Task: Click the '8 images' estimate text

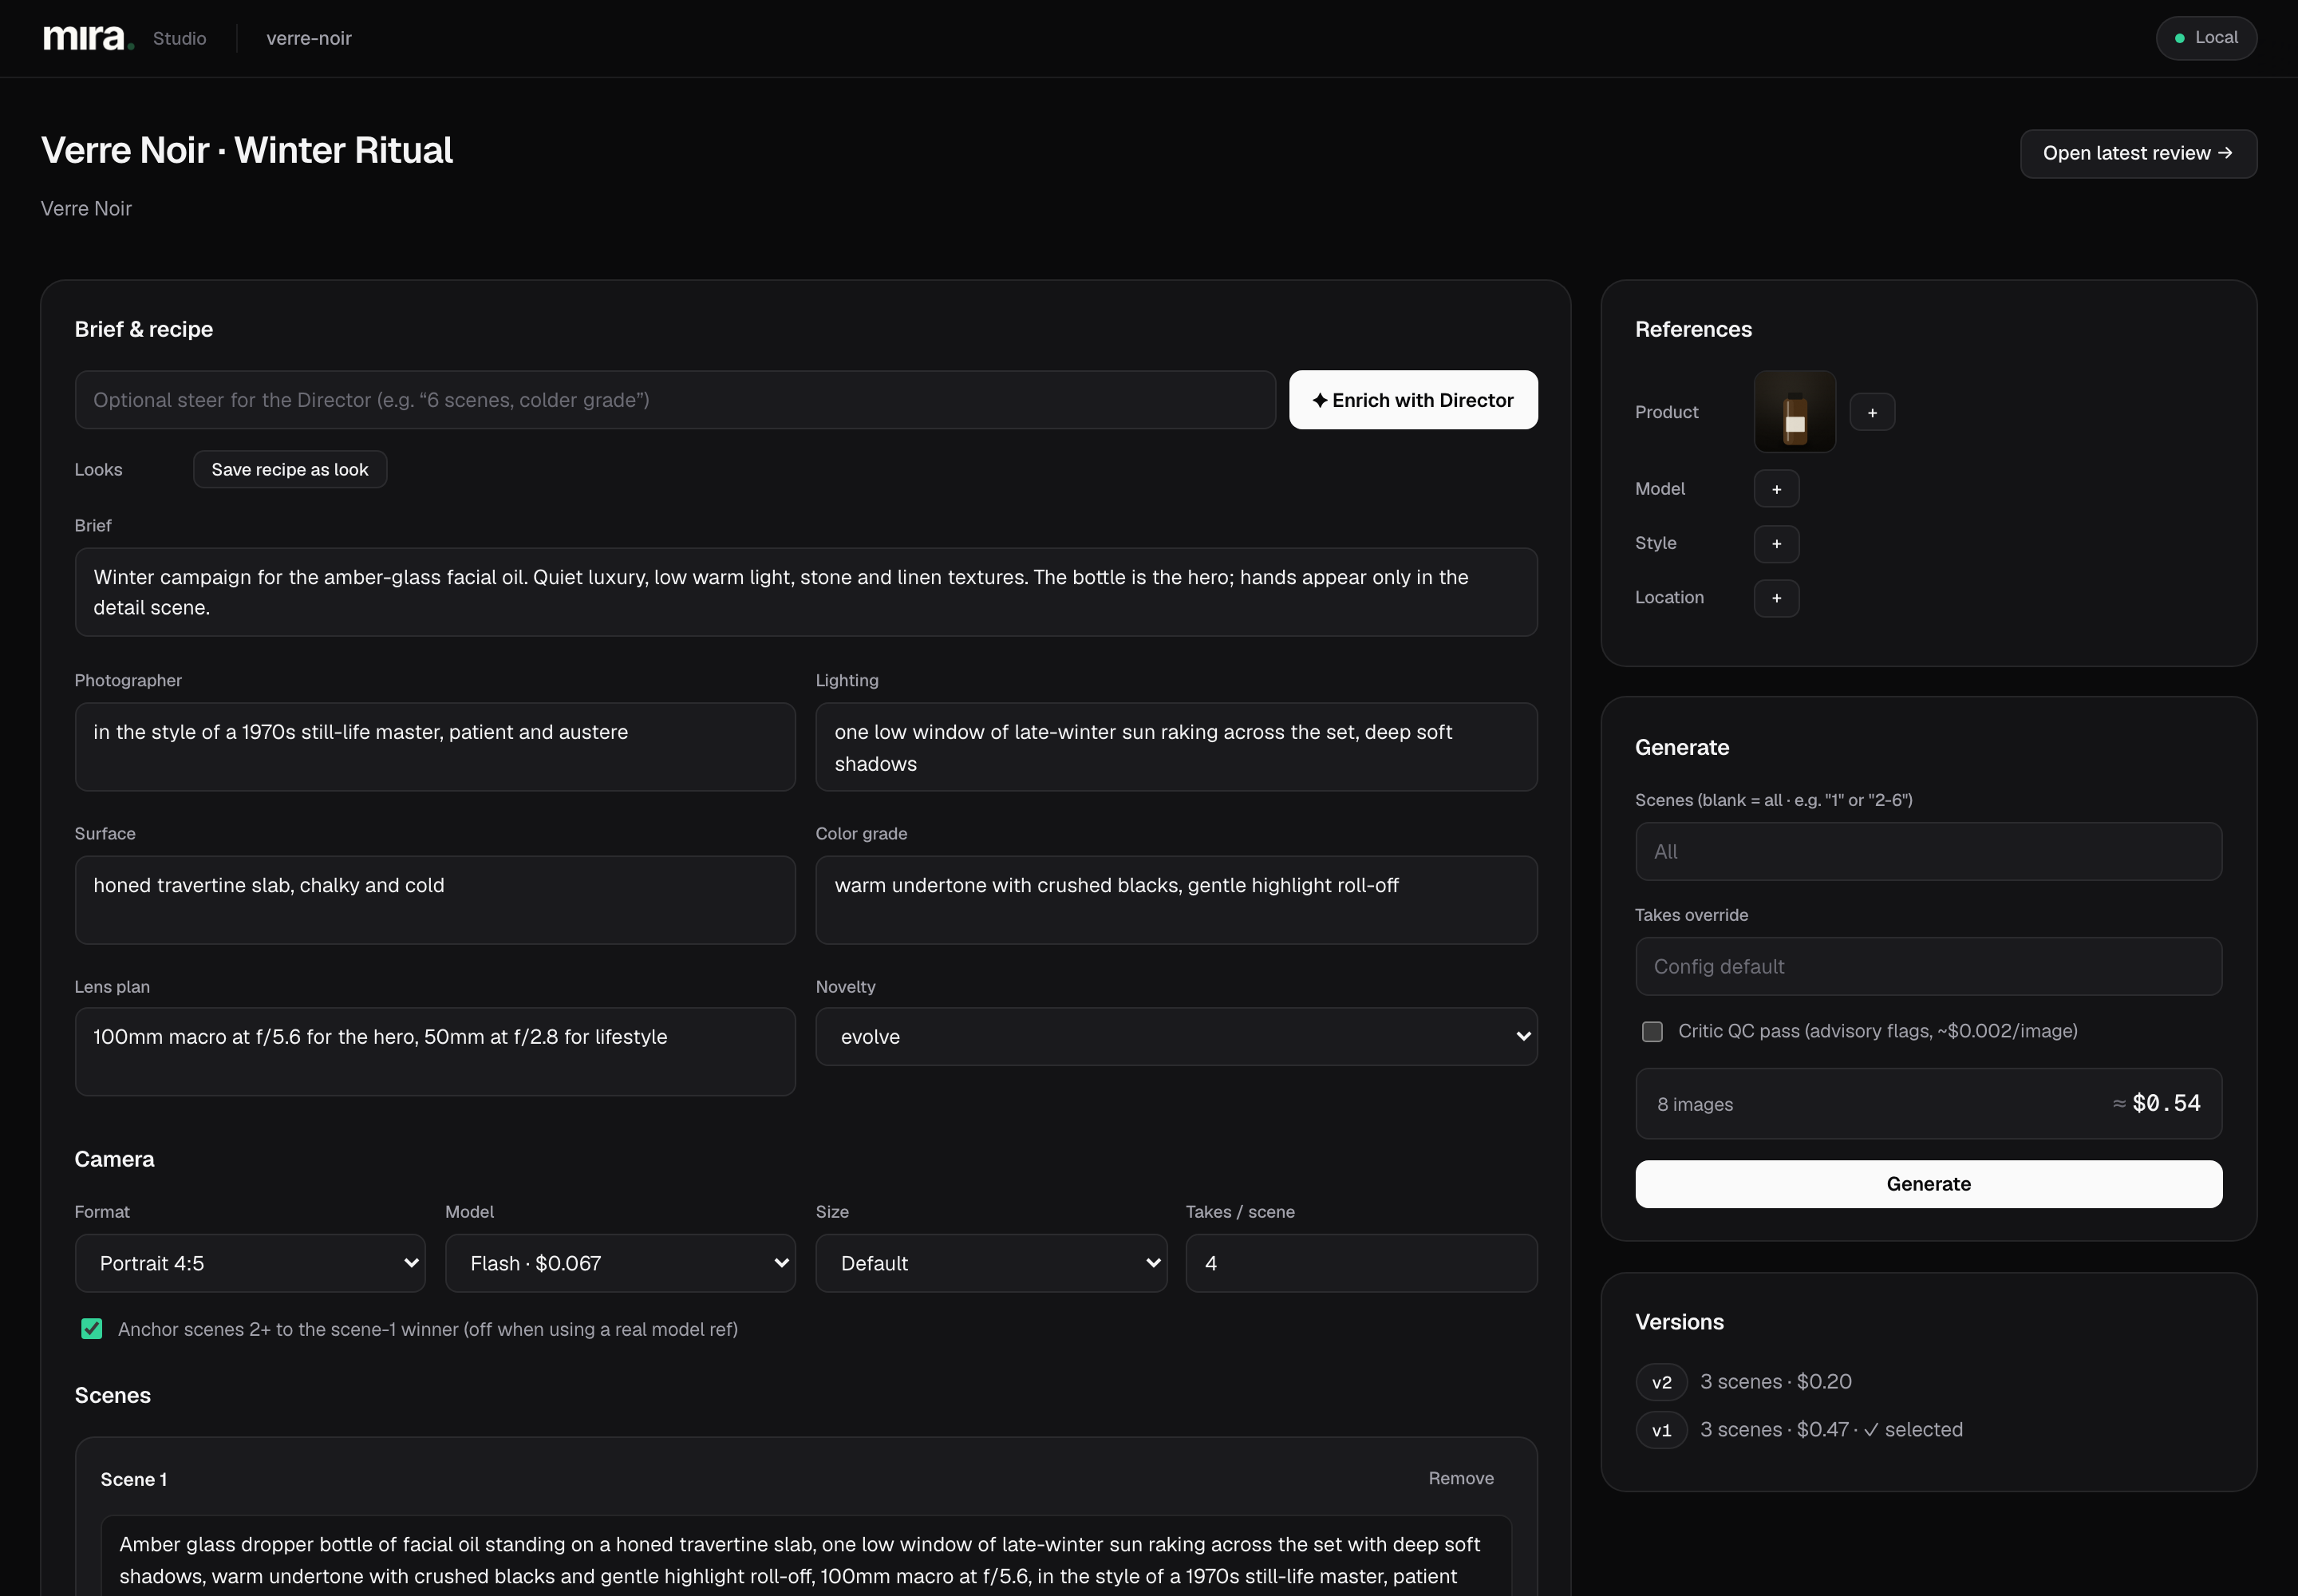Action: (x=1695, y=1104)
